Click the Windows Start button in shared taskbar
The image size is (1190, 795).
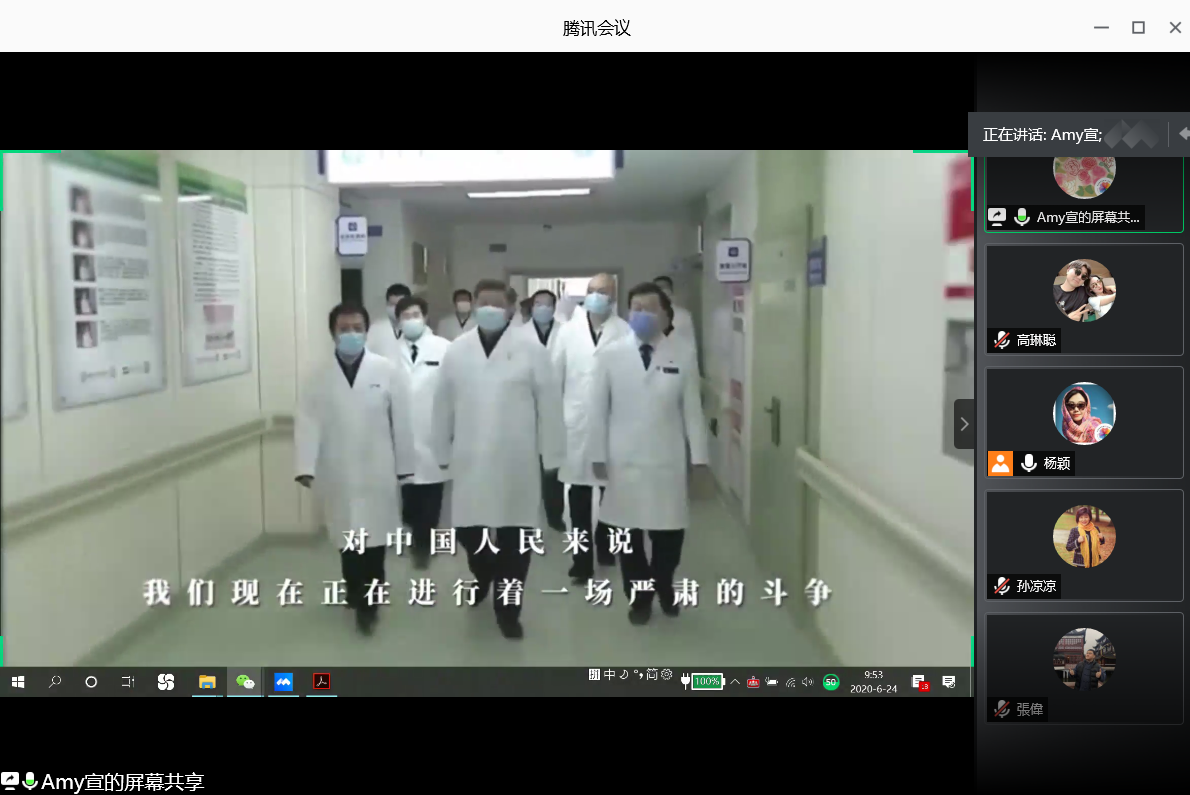tap(18, 682)
